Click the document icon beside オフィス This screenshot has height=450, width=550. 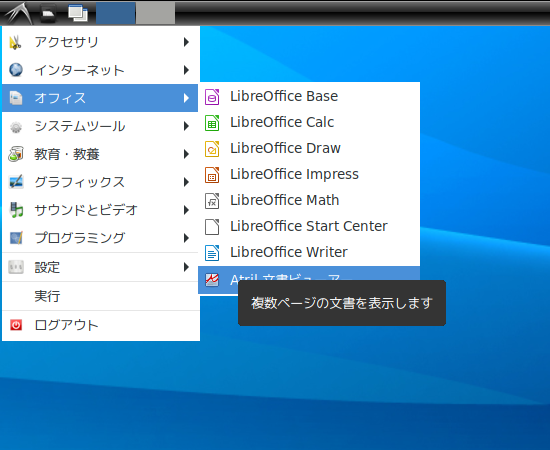point(16,98)
